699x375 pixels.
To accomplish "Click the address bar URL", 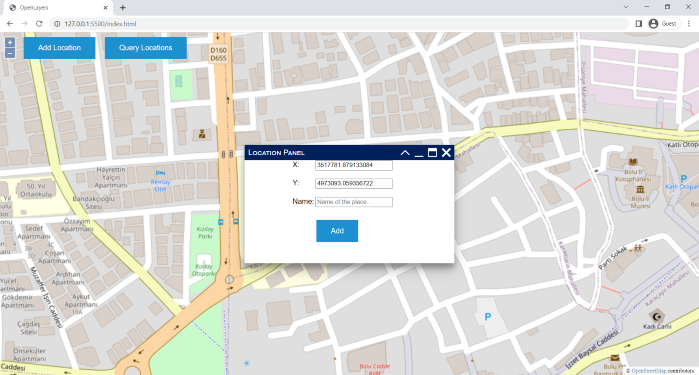I will click(100, 24).
